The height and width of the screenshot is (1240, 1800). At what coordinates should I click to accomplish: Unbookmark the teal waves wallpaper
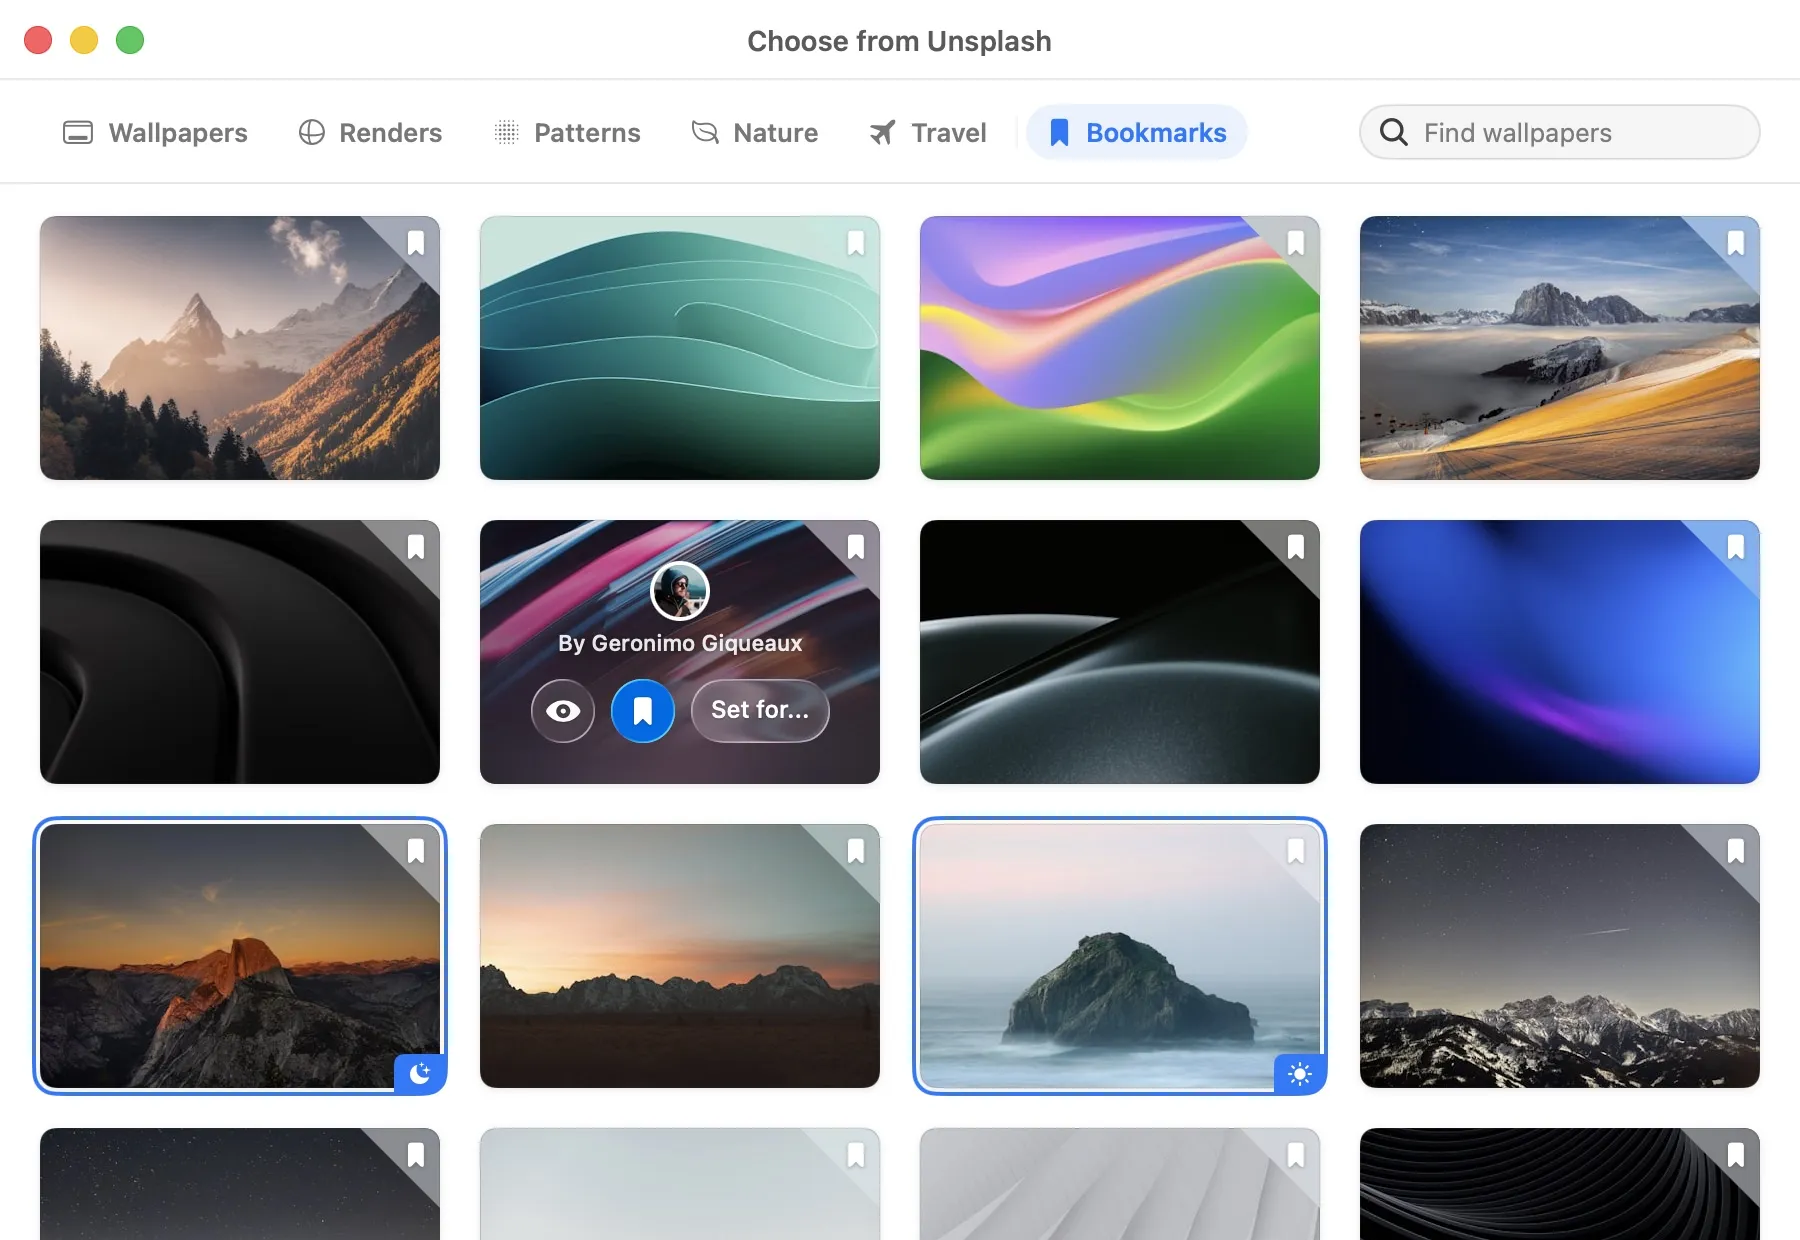[856, 243]
